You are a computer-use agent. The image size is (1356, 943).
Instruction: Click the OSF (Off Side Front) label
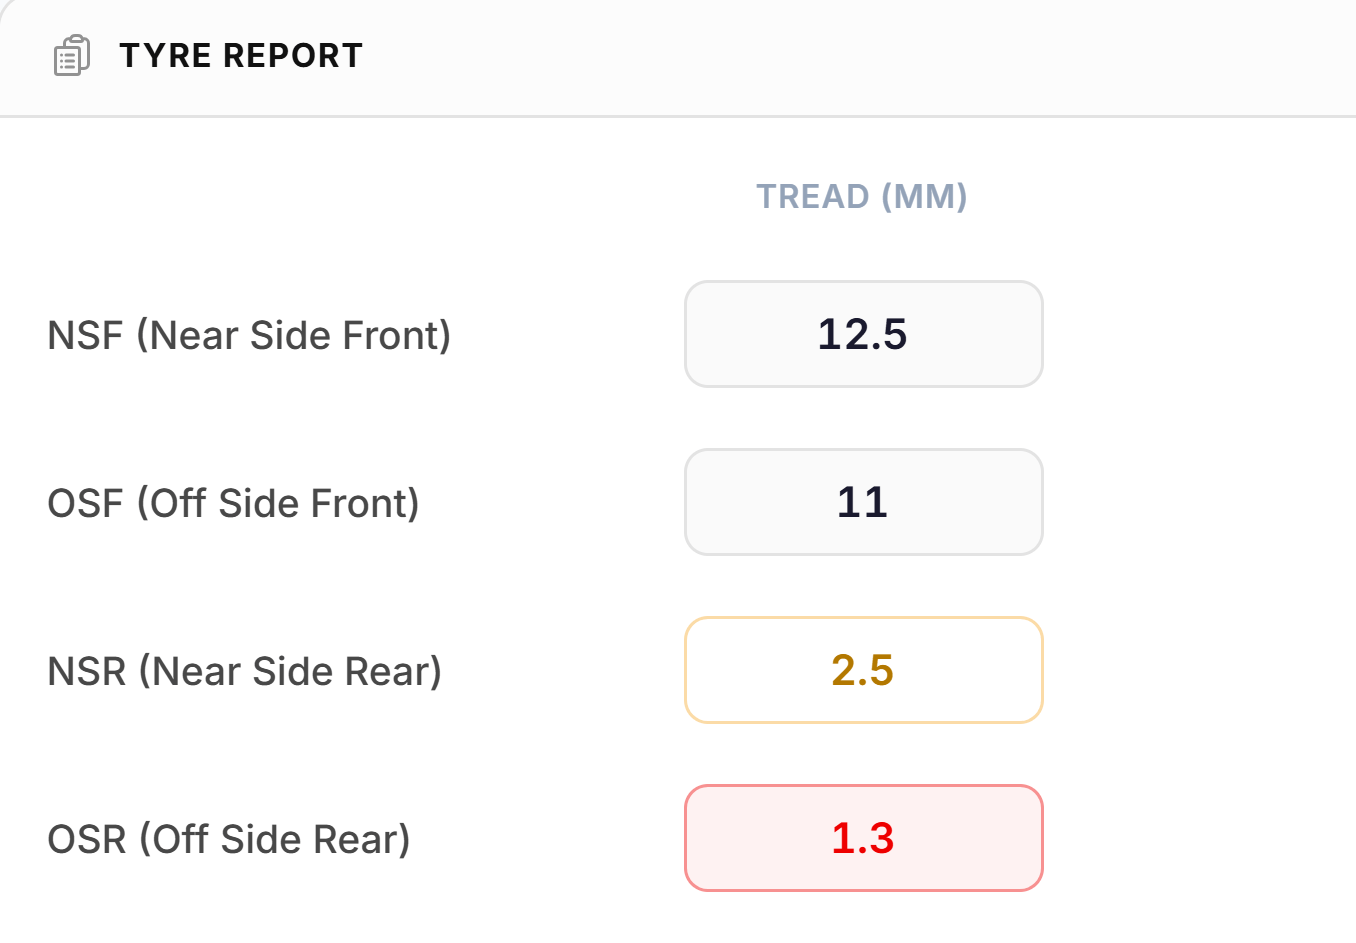pyautogui.click(x=233, y=503)
